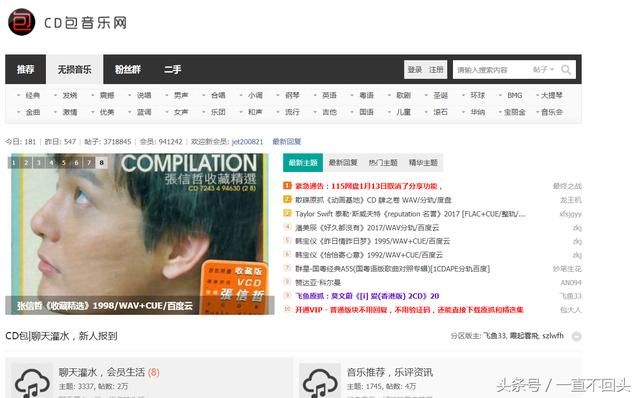Image resolution: width=640 pixels, height=398 pixels.
Task: Click the CD包音乐网 round logo icon
Action: (x=21, y=22)
